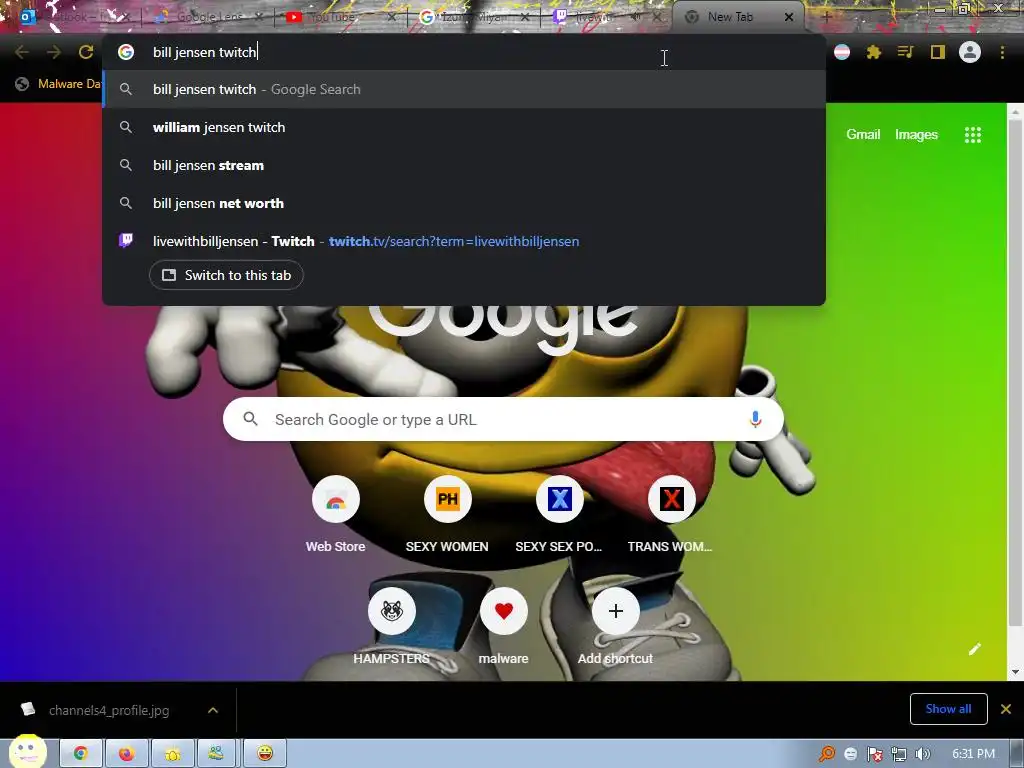The width and height of the screenshot is (1024, 768).
Task: Click the Action Center flag tray icon
Action: pos(874,754)
